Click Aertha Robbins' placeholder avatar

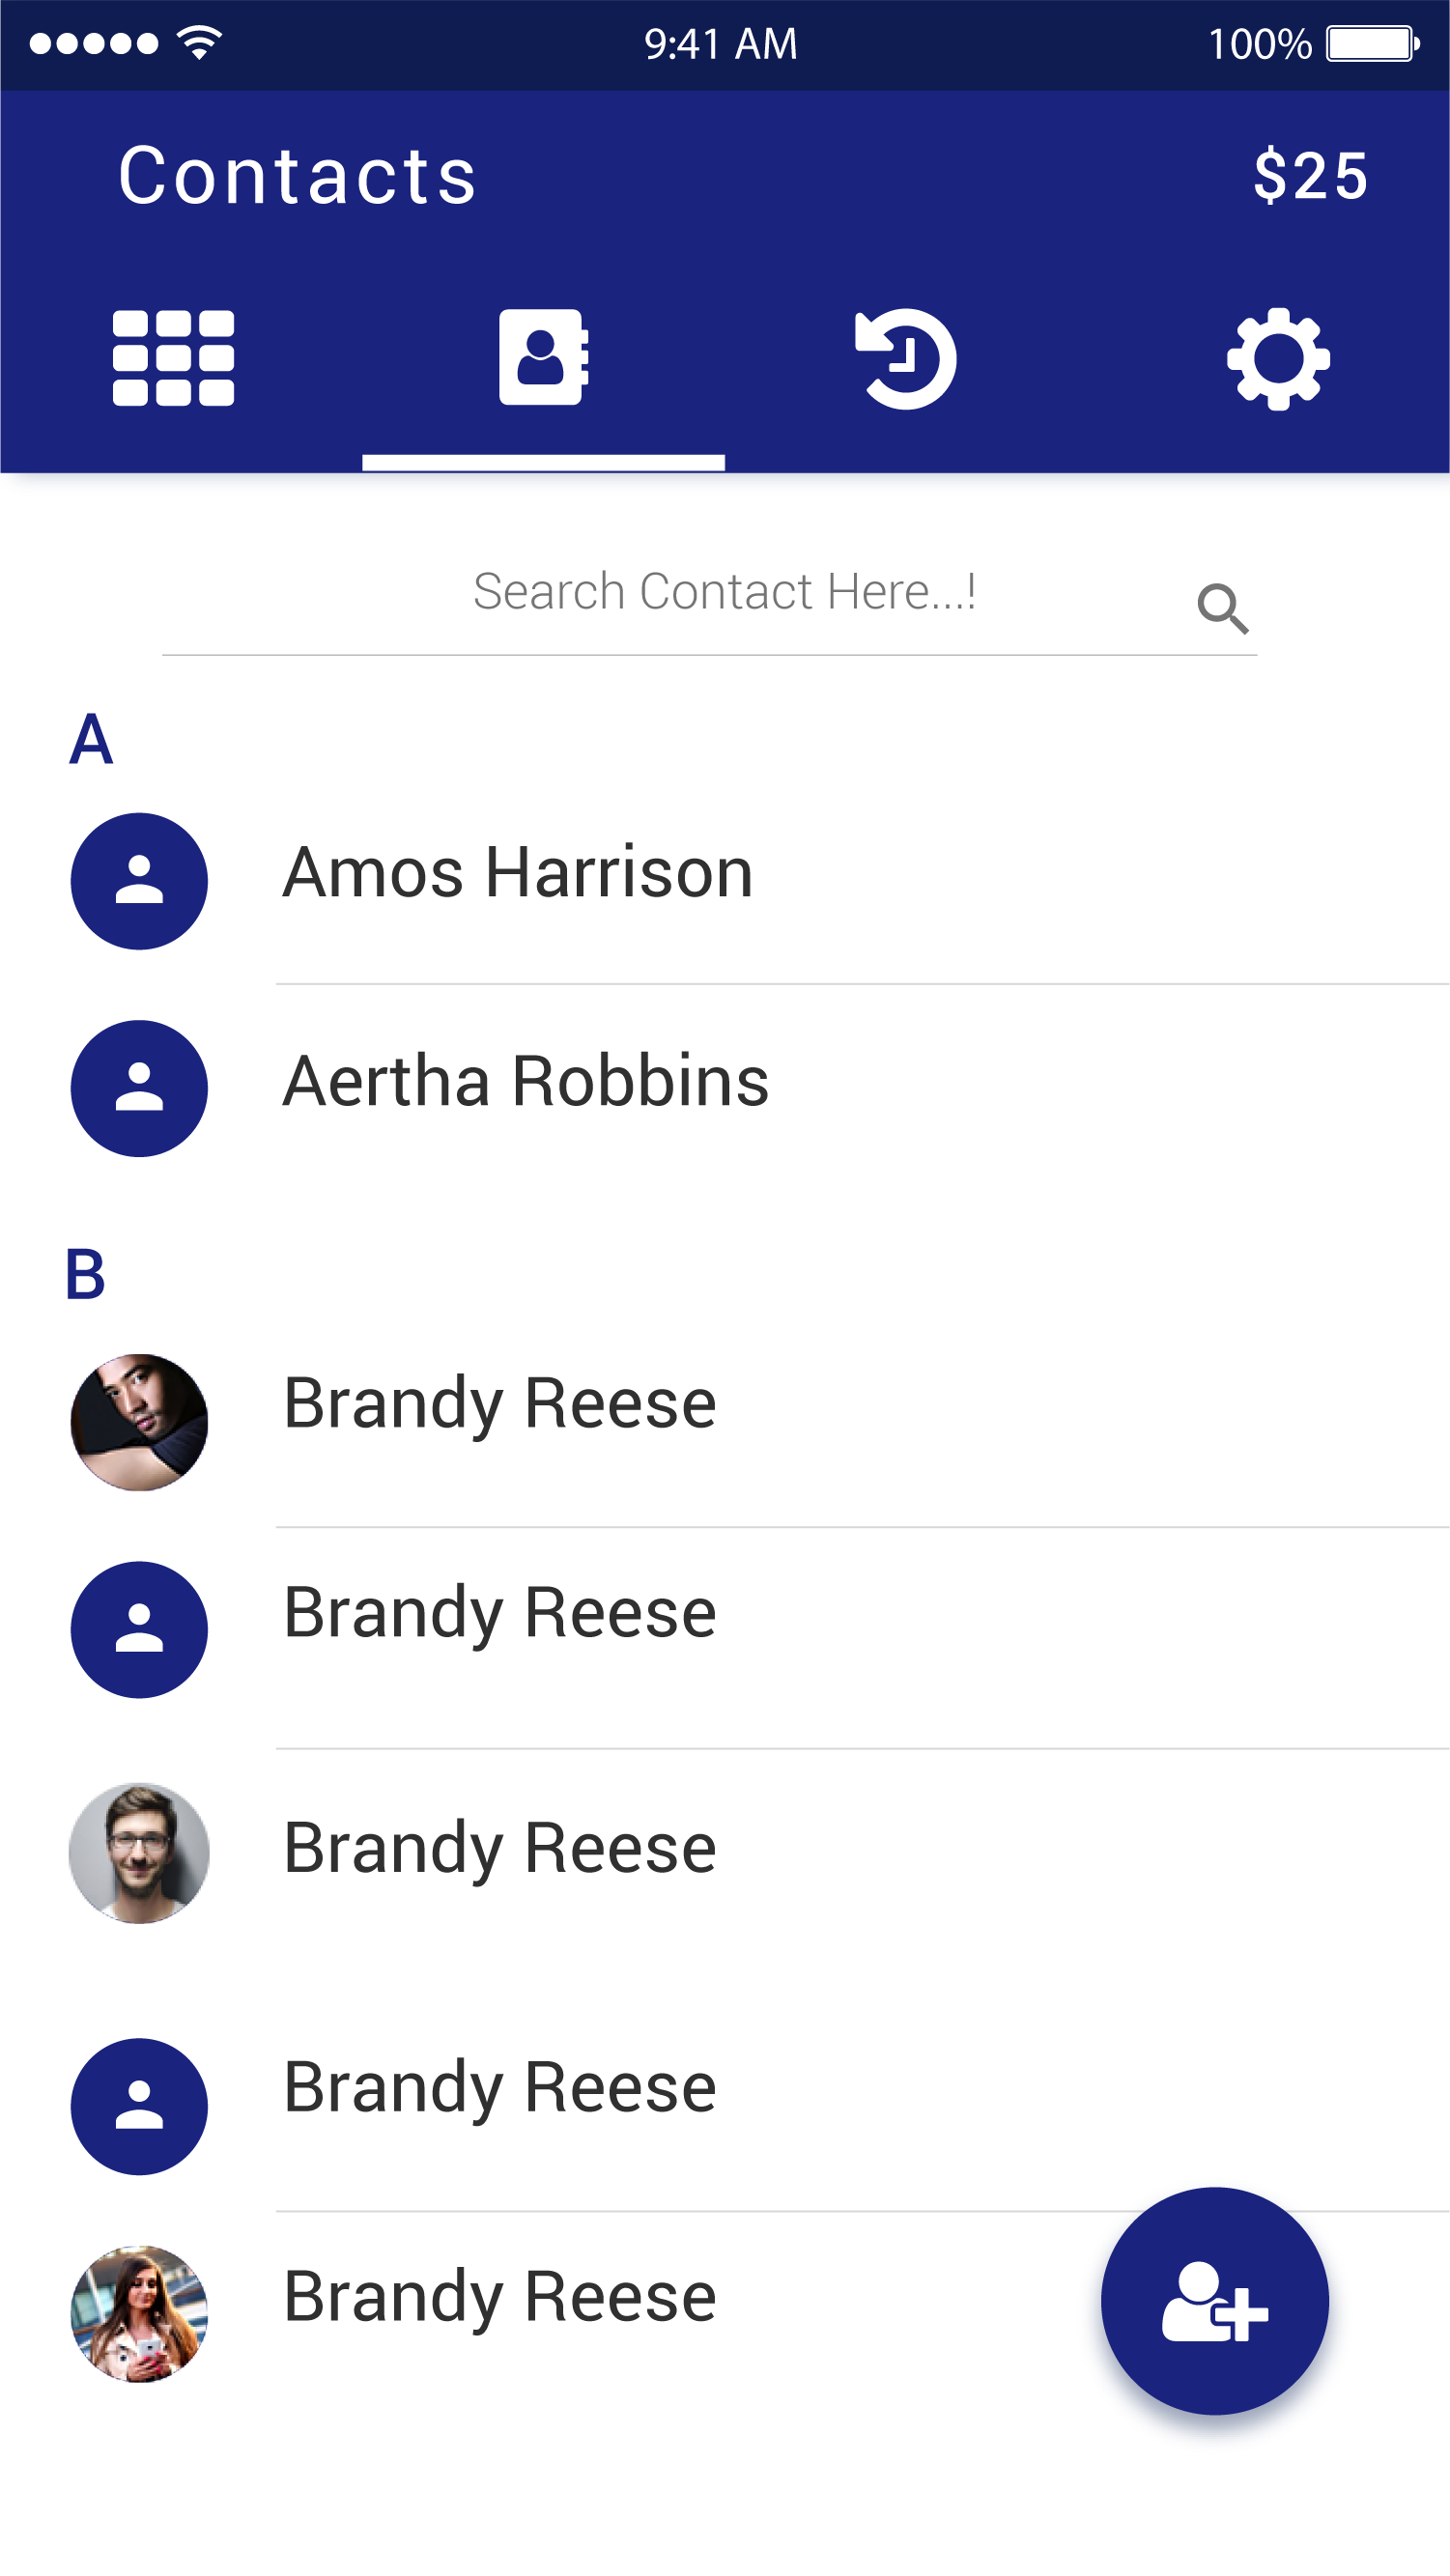(x=139, y=1088)
